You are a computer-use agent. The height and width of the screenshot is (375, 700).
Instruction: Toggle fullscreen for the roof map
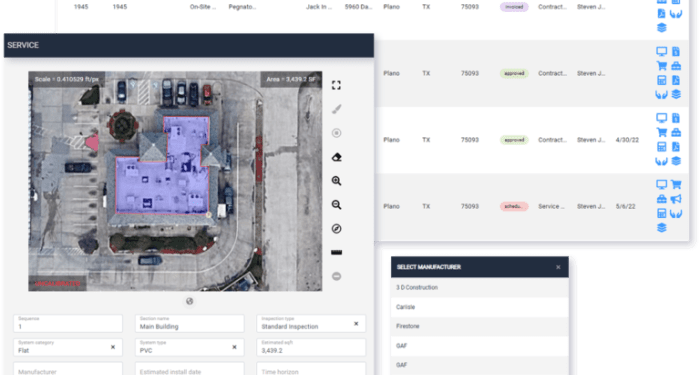pos(336,85)
